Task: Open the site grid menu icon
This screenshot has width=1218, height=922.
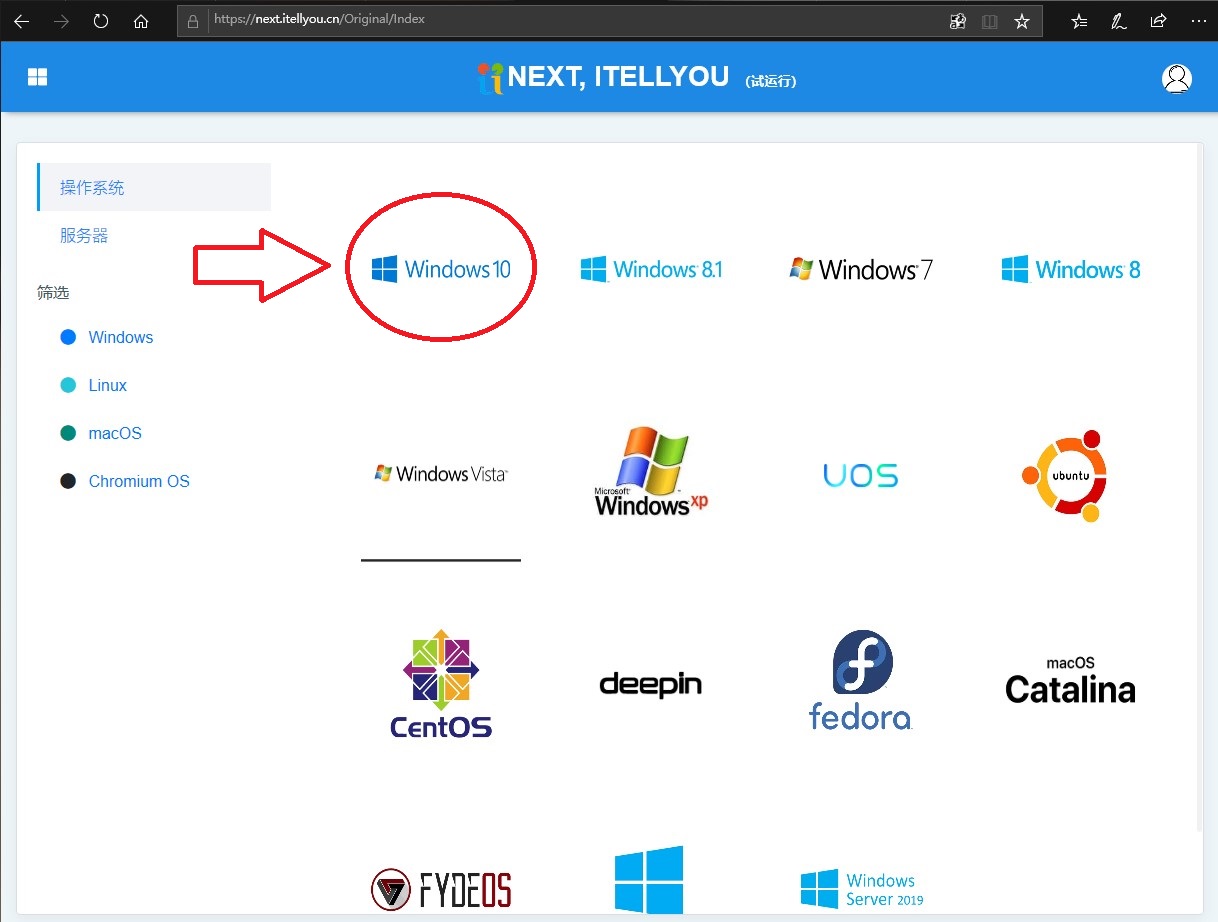Action: (38, 78)
